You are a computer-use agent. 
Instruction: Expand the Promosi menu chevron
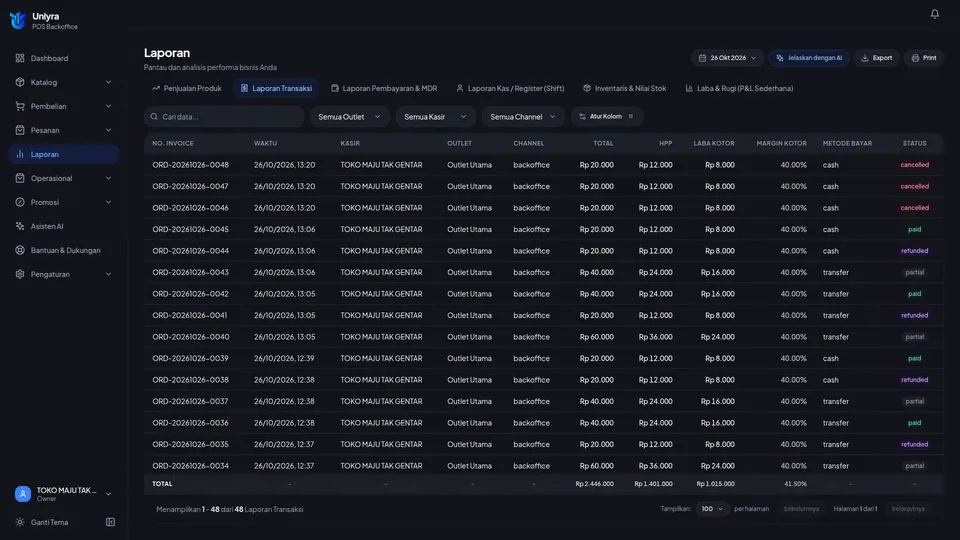tap(108, 202)
